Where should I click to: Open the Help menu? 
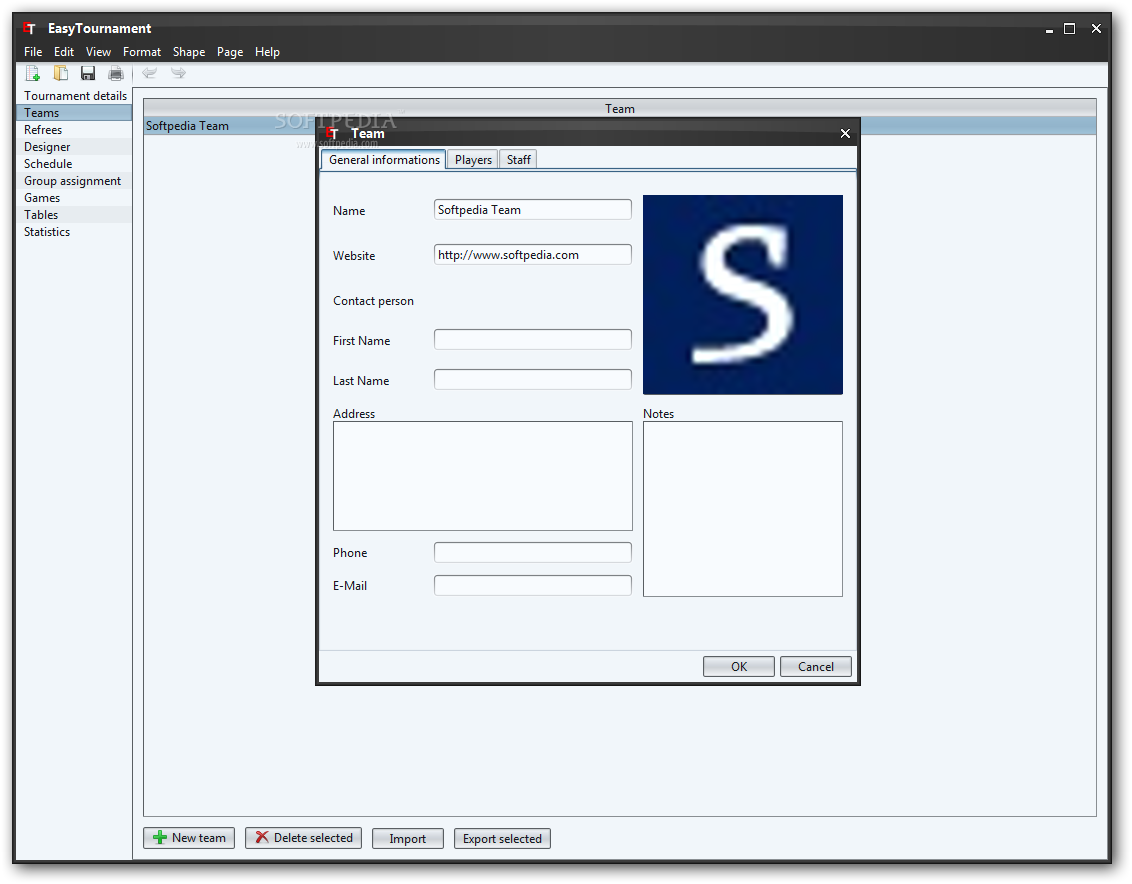pyautogui.click(x=267, y=52)
